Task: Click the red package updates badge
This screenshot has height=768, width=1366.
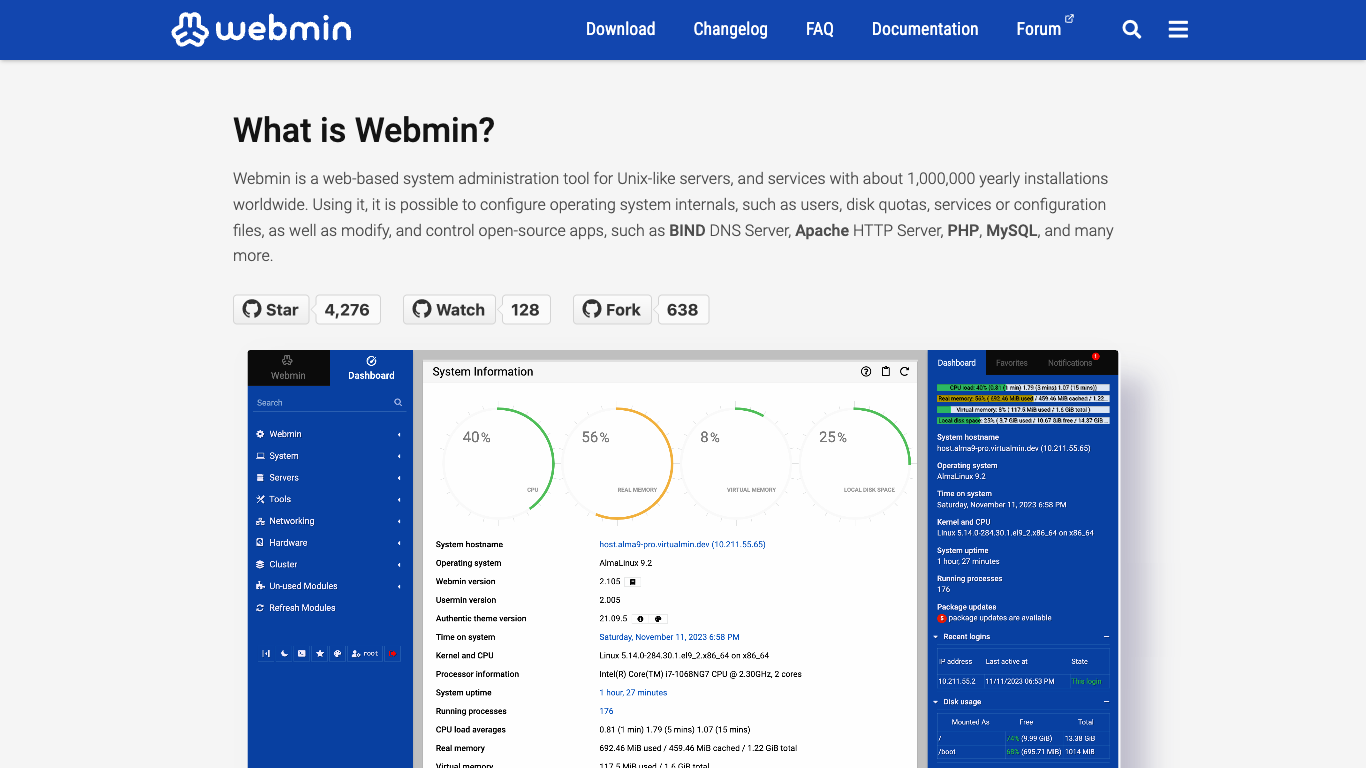Action: coord(941,618)
